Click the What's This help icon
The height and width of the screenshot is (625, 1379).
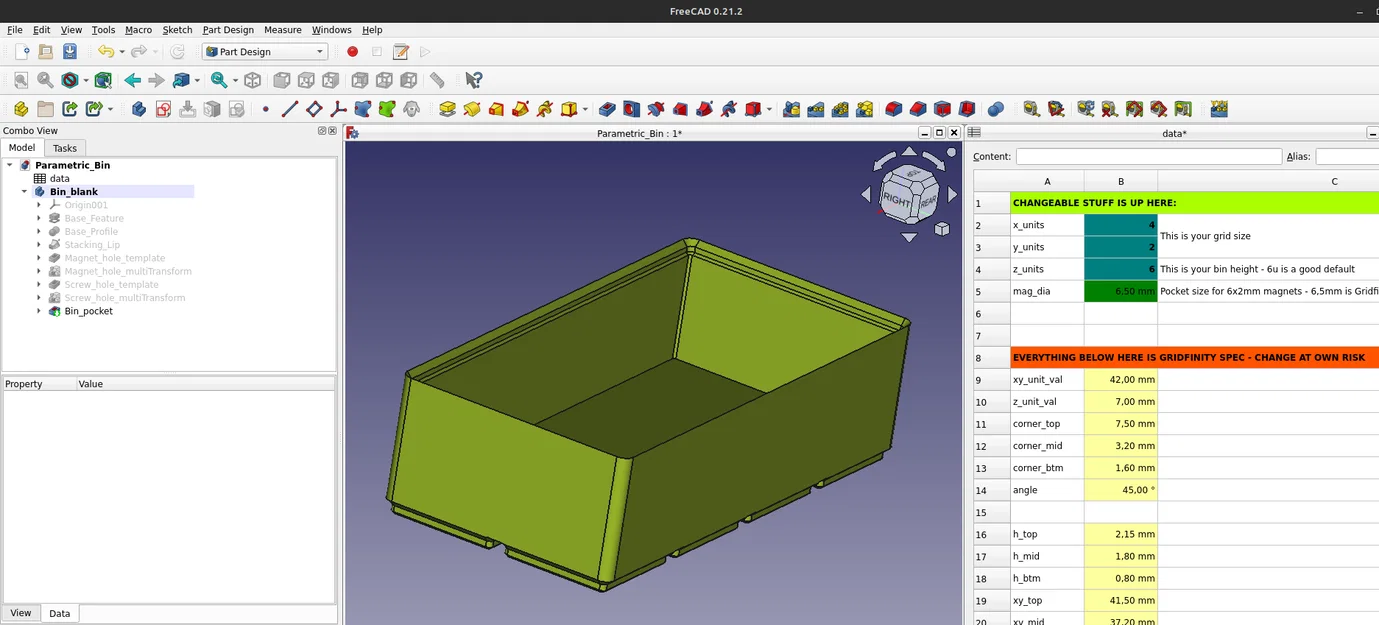click(474, 80)
